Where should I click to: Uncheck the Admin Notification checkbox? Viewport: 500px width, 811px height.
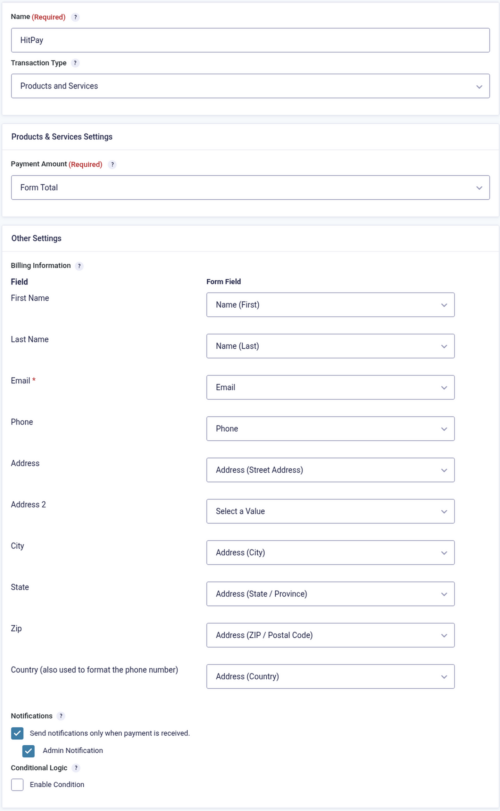click(x=28, y=750)
